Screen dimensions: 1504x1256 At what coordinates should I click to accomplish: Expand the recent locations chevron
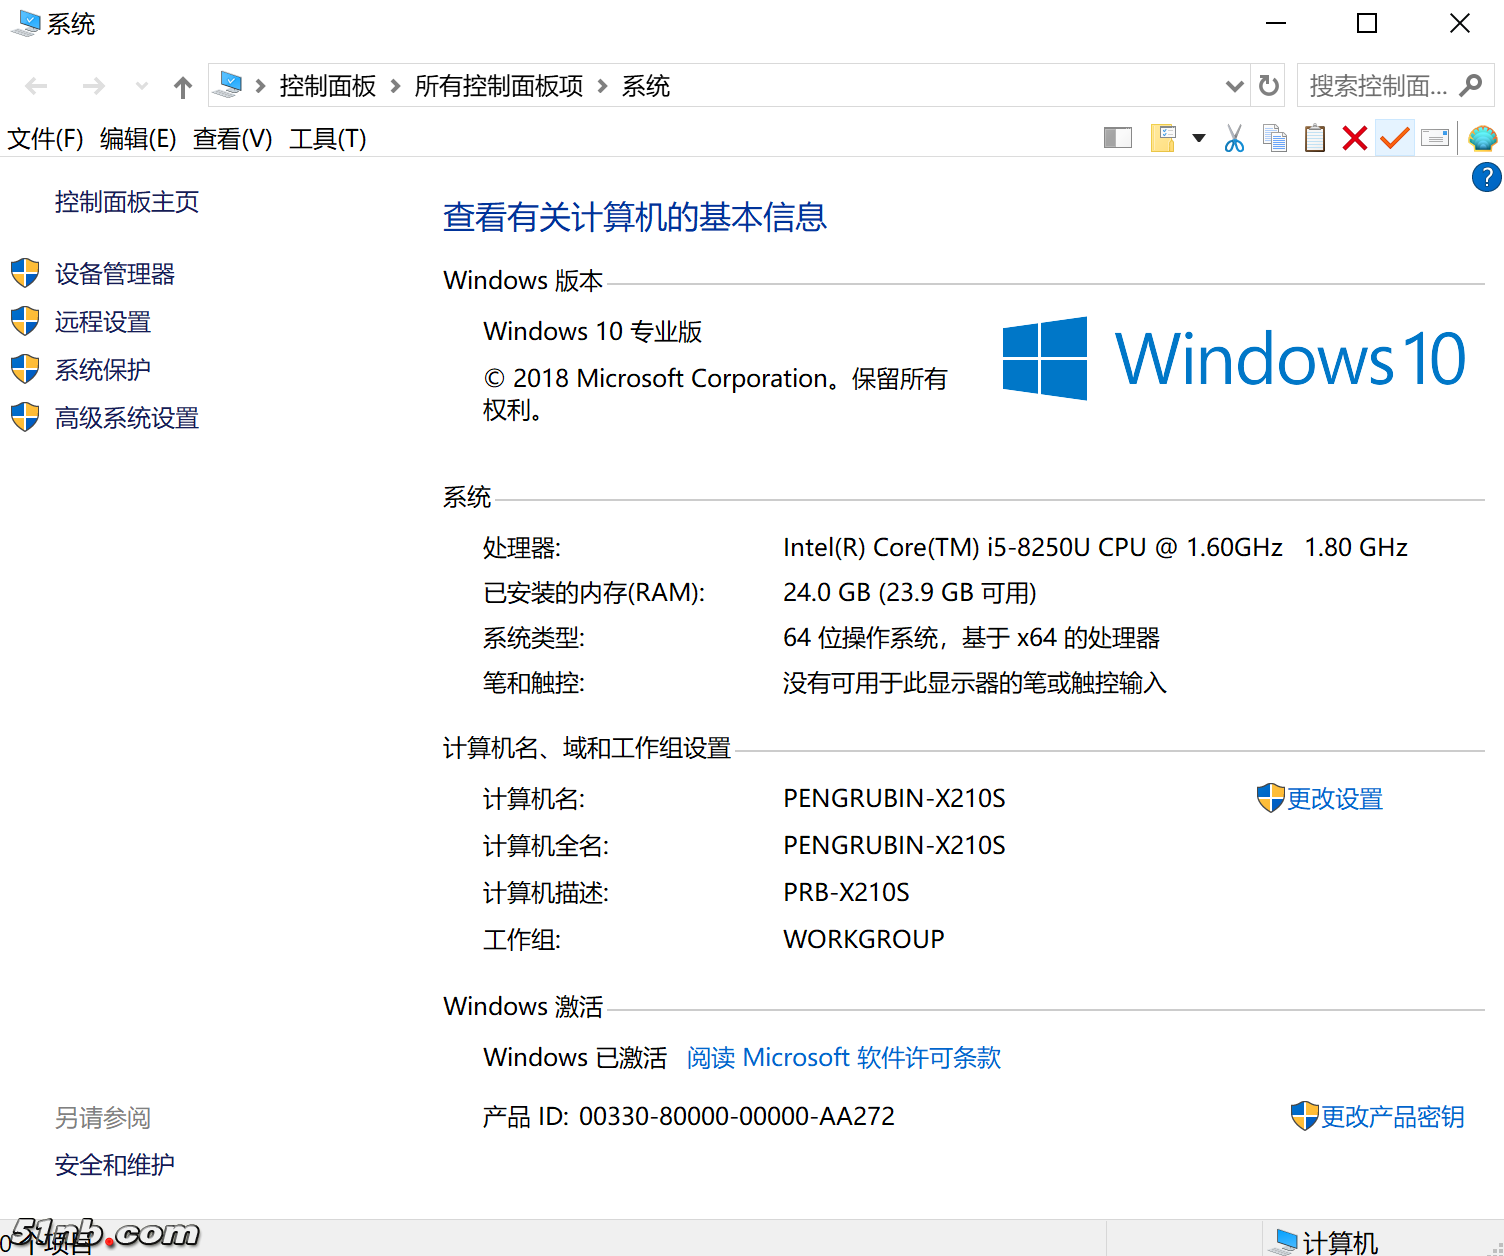(141, 86)
